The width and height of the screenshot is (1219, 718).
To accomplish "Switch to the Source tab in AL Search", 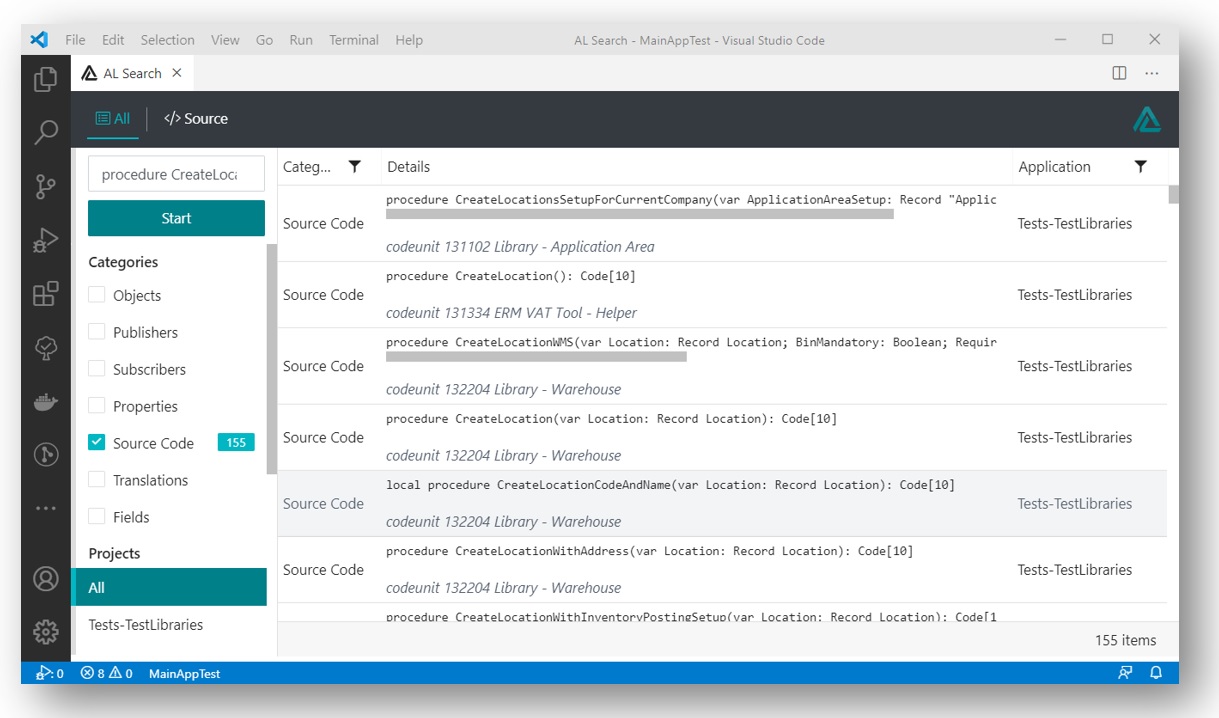I will (x=196, y=119).
